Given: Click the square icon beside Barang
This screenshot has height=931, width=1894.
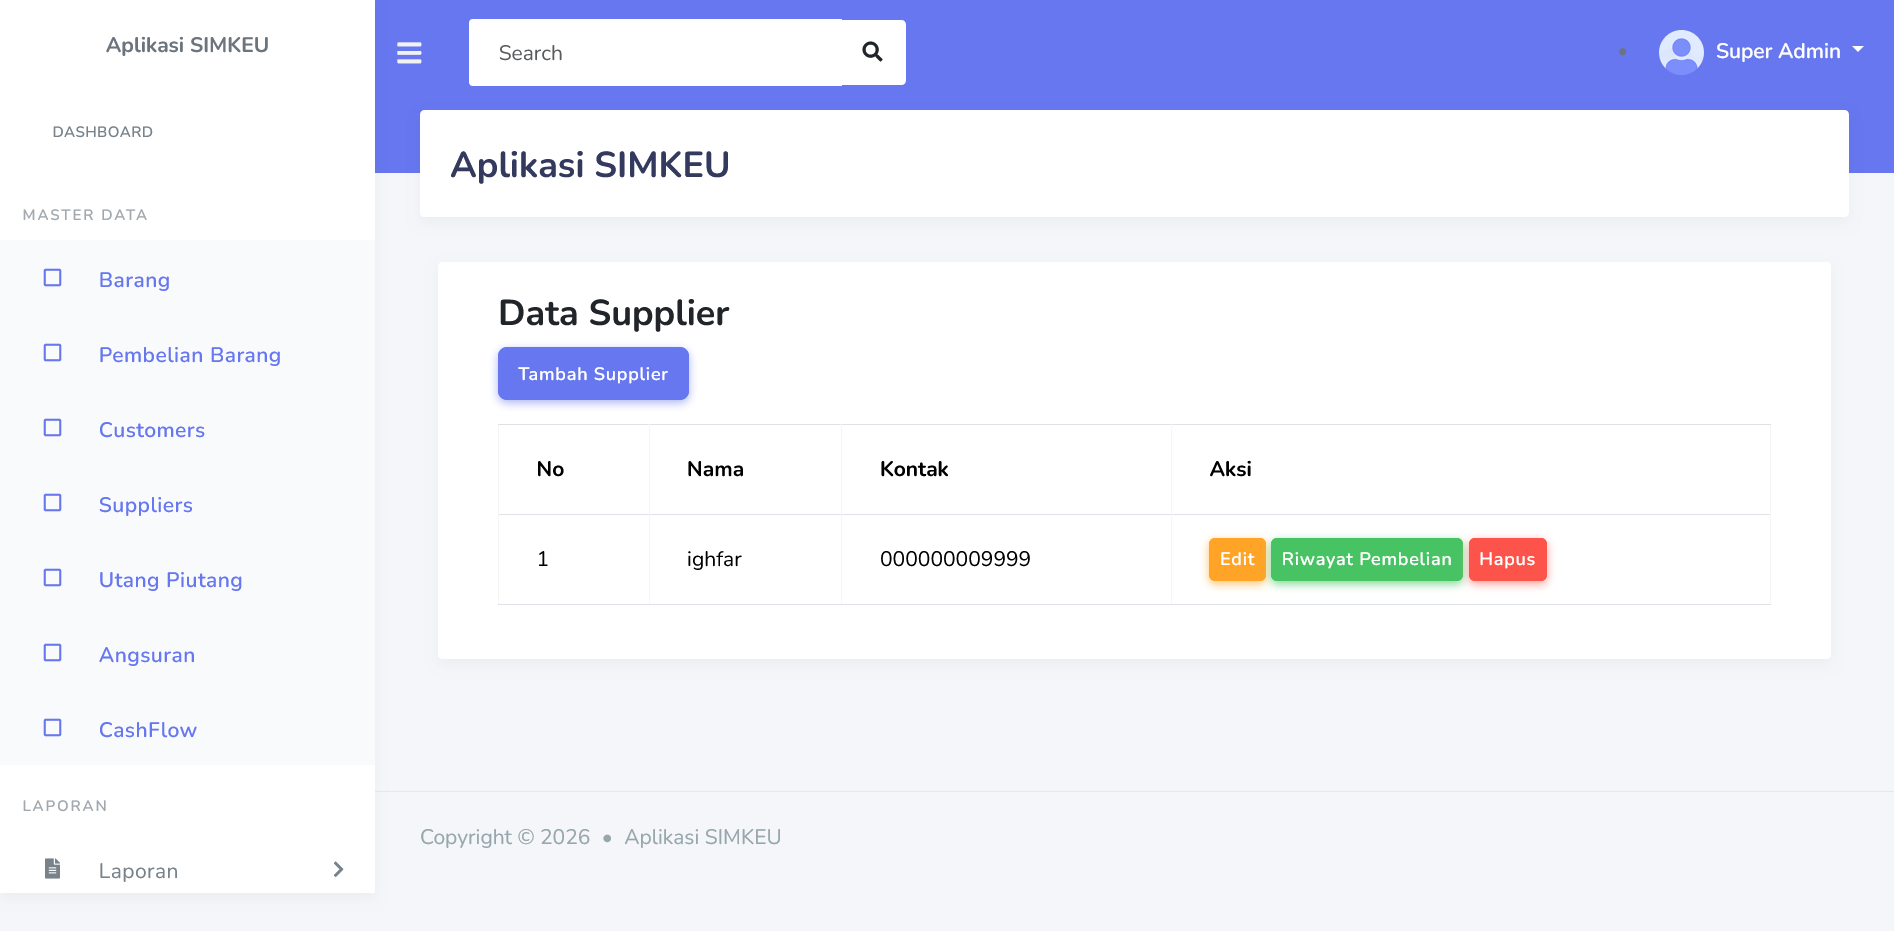Looking at the screenshot, I should (53, 278).
